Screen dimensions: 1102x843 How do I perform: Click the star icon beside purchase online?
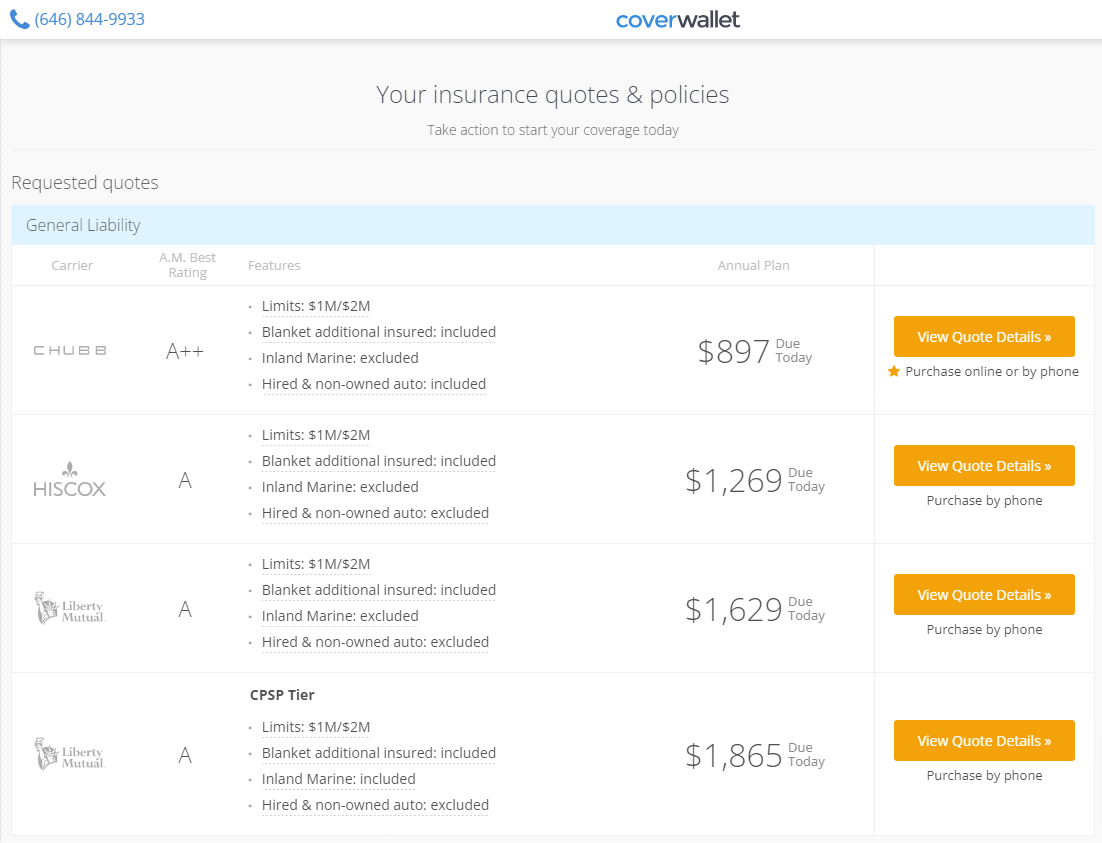click(x=894, y=371)
